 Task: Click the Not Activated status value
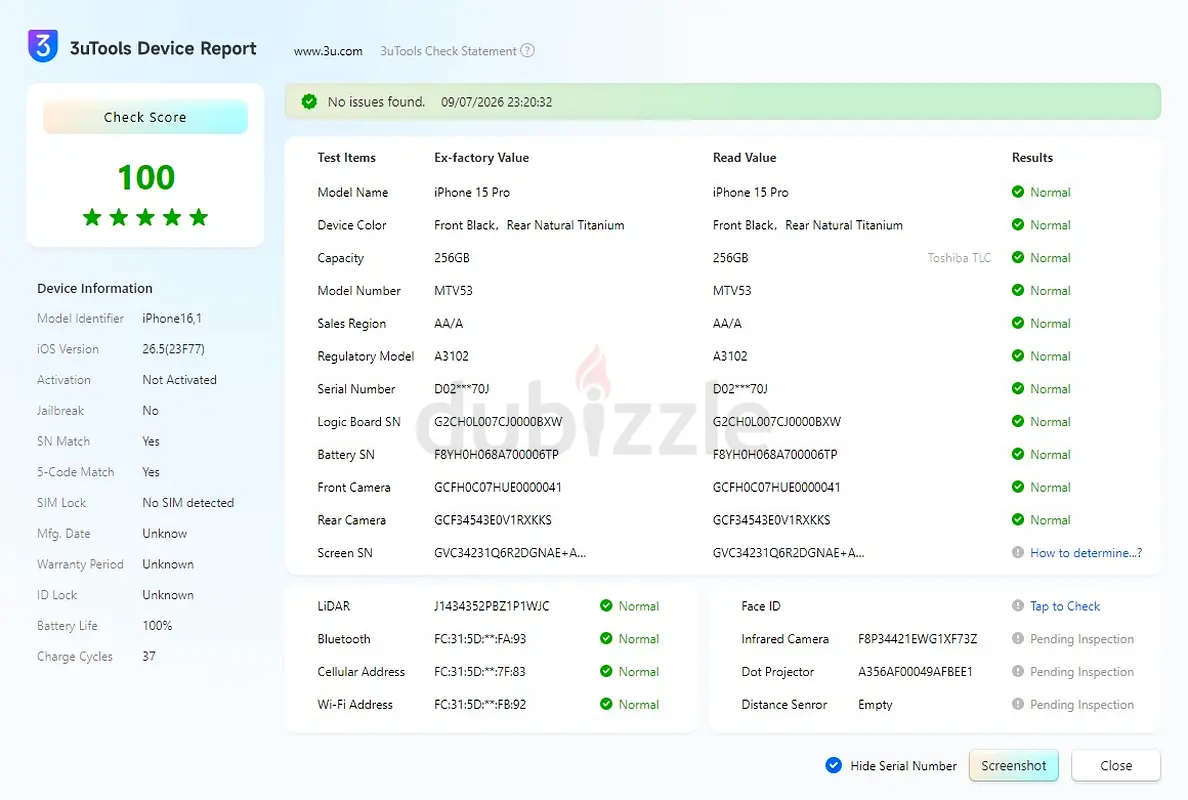tap(180, 380)
